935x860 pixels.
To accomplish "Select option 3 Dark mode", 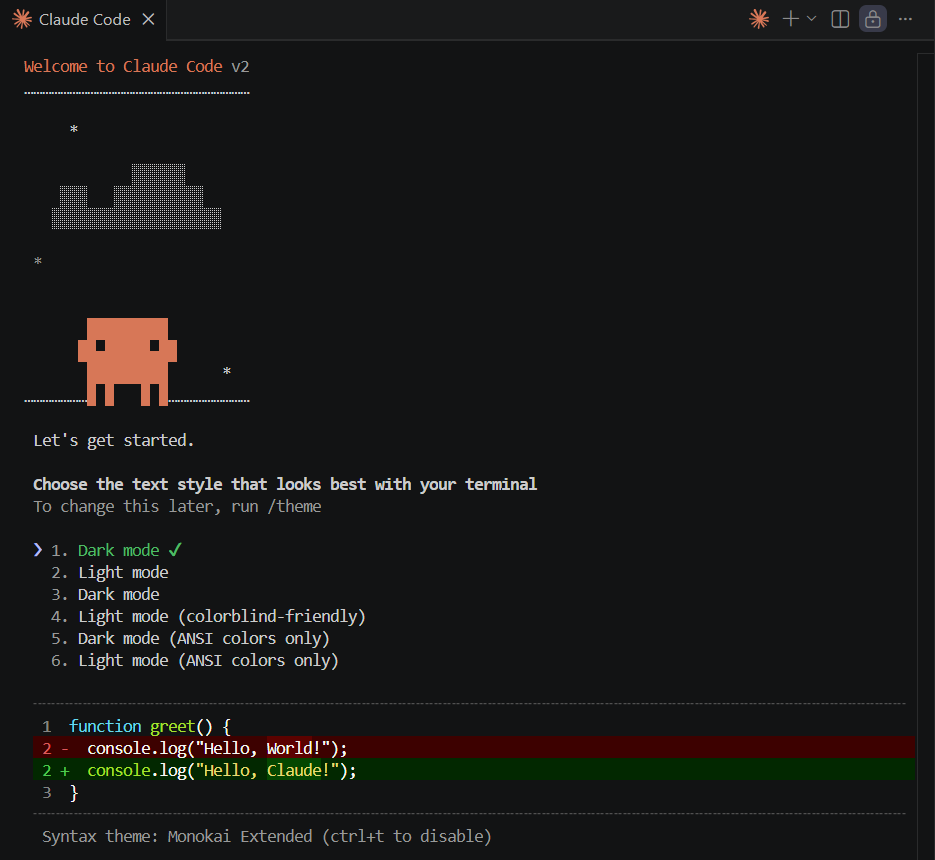I will (x=106, y=595).
